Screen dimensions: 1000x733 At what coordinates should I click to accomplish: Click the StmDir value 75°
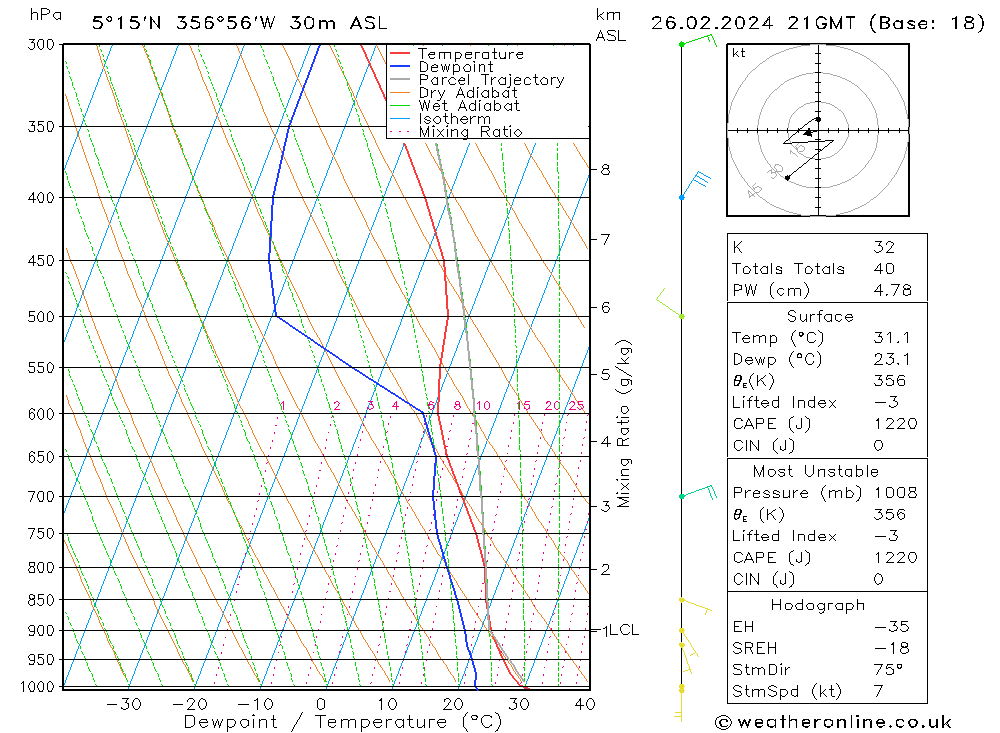point(888,670)
